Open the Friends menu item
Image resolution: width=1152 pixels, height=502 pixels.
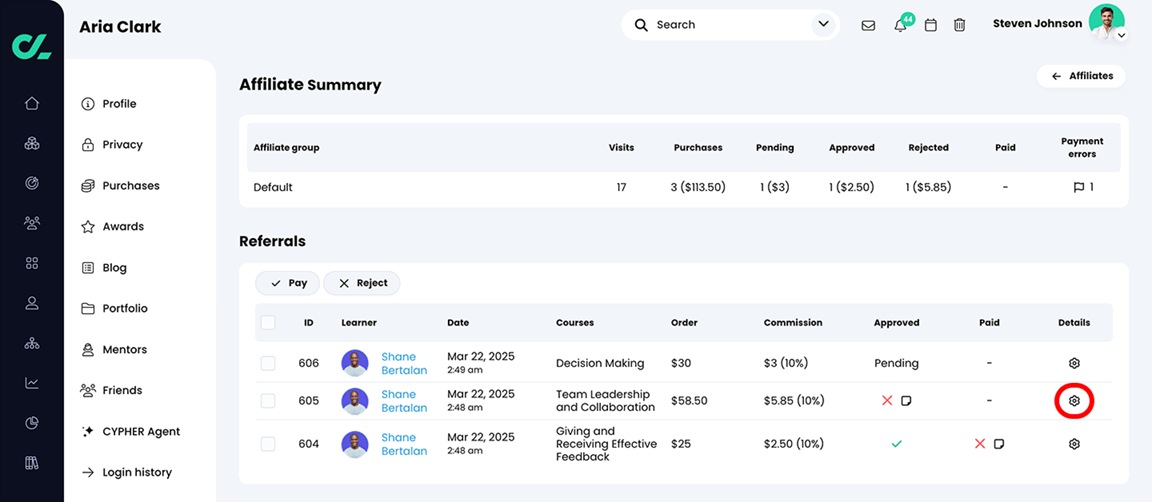(111, 390)
